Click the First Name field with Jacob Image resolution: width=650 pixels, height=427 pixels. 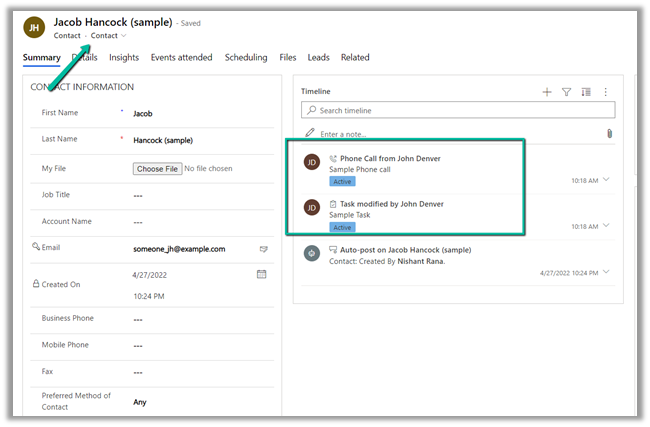coord(190,114)
